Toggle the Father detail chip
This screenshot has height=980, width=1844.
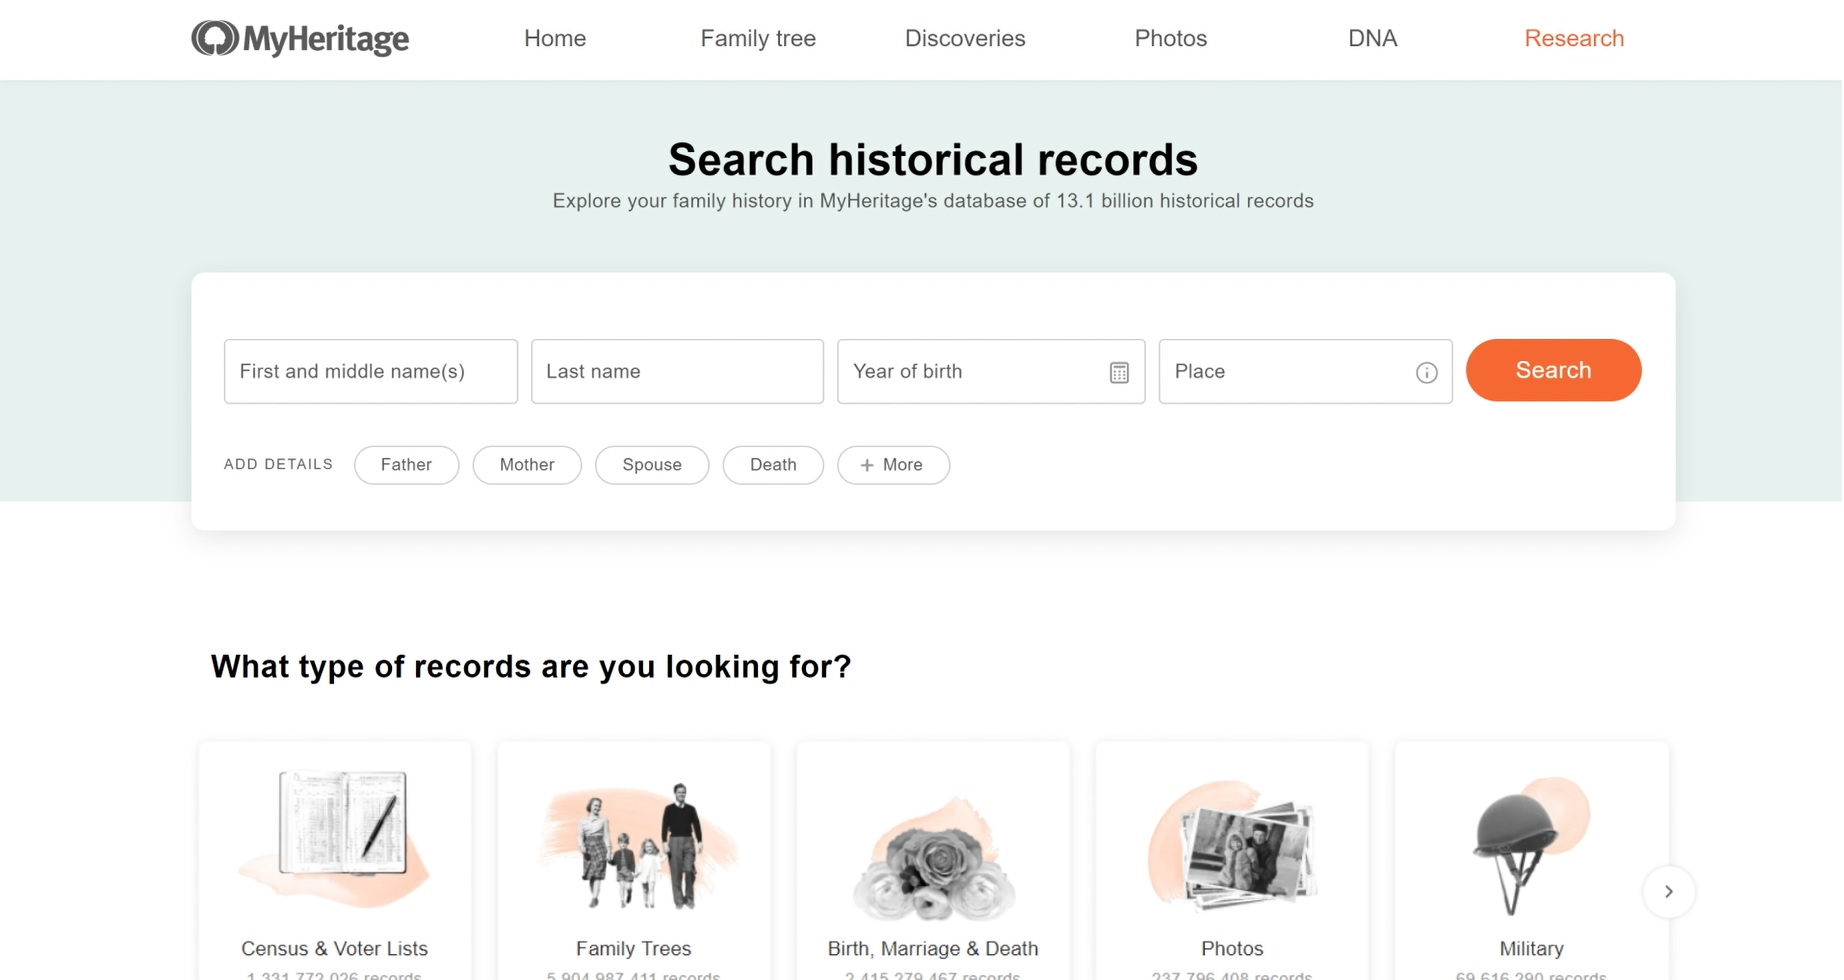tap(406, 465)
